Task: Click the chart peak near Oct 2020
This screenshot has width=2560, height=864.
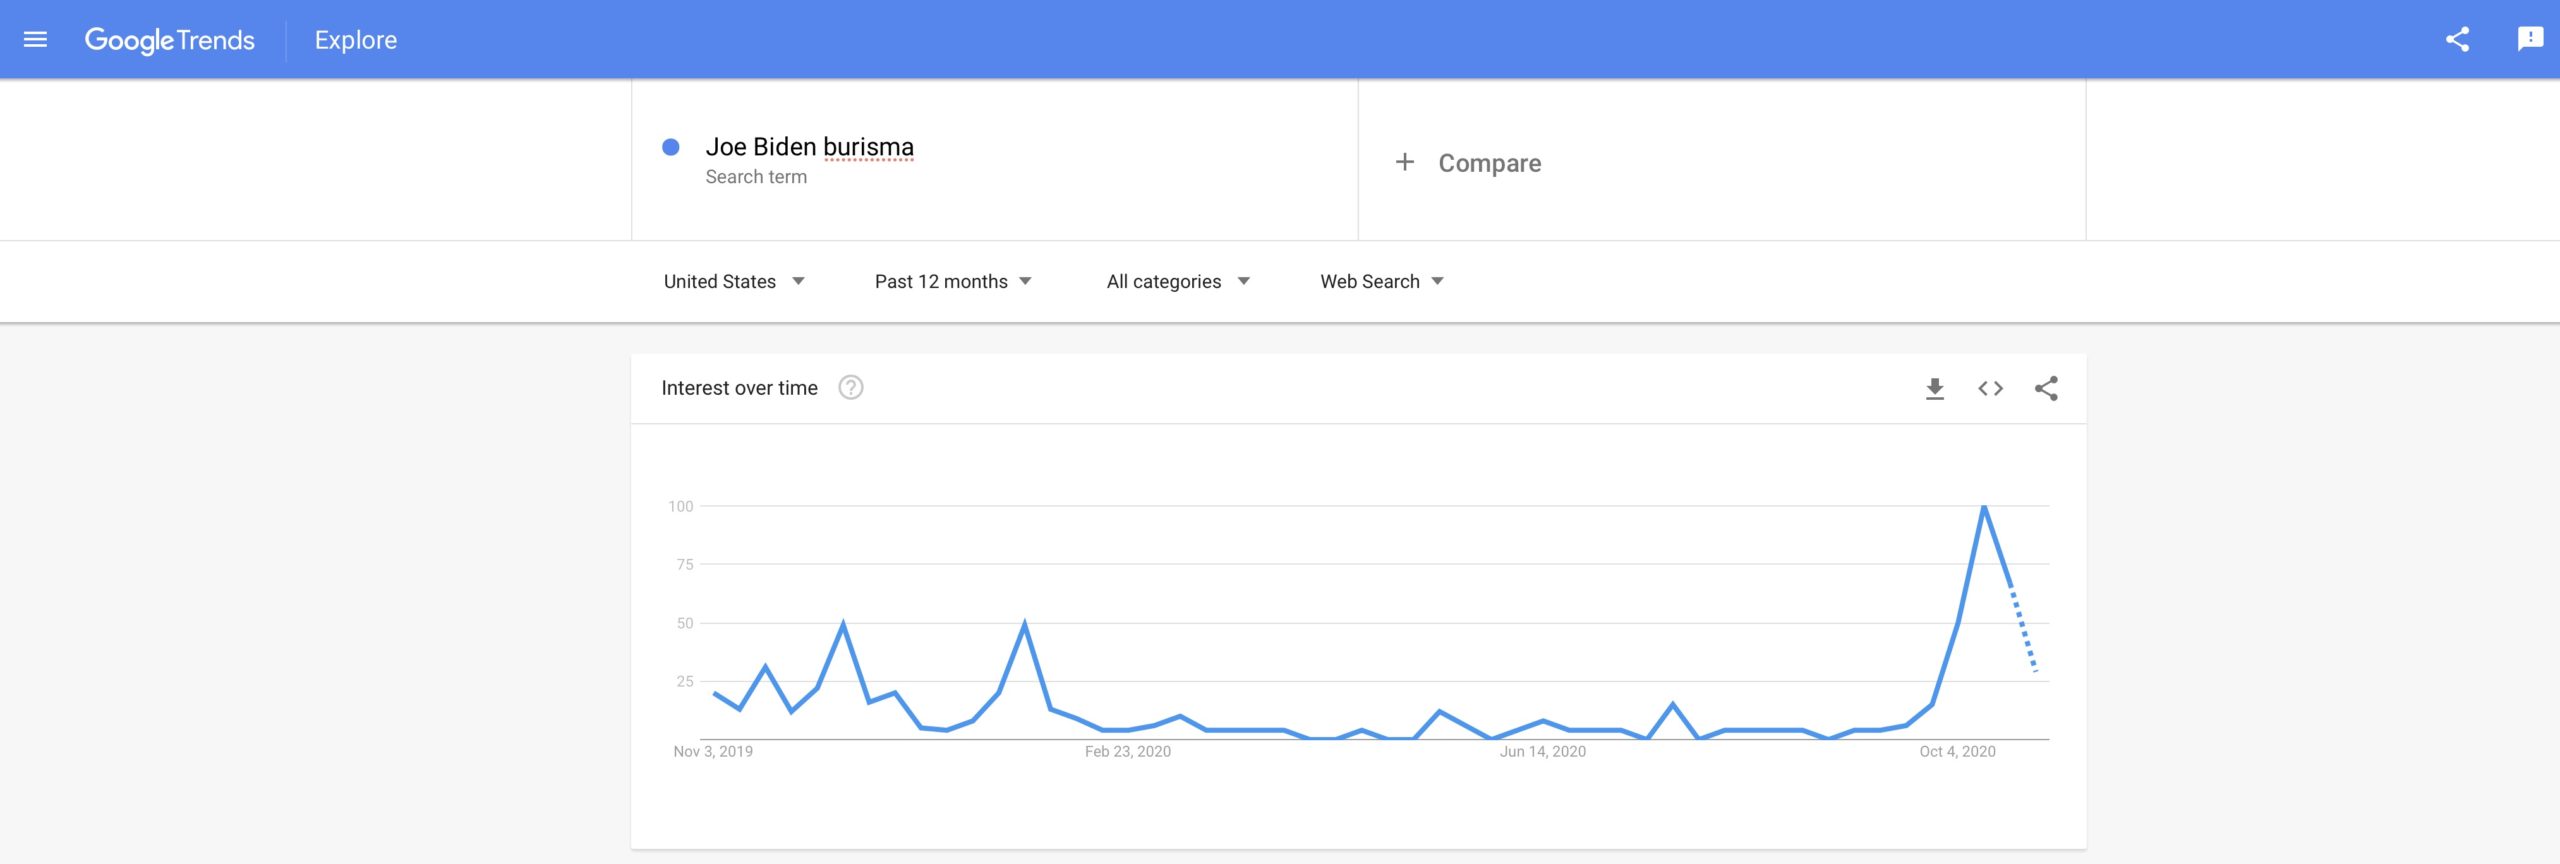Action: [x=1984, y=507]
